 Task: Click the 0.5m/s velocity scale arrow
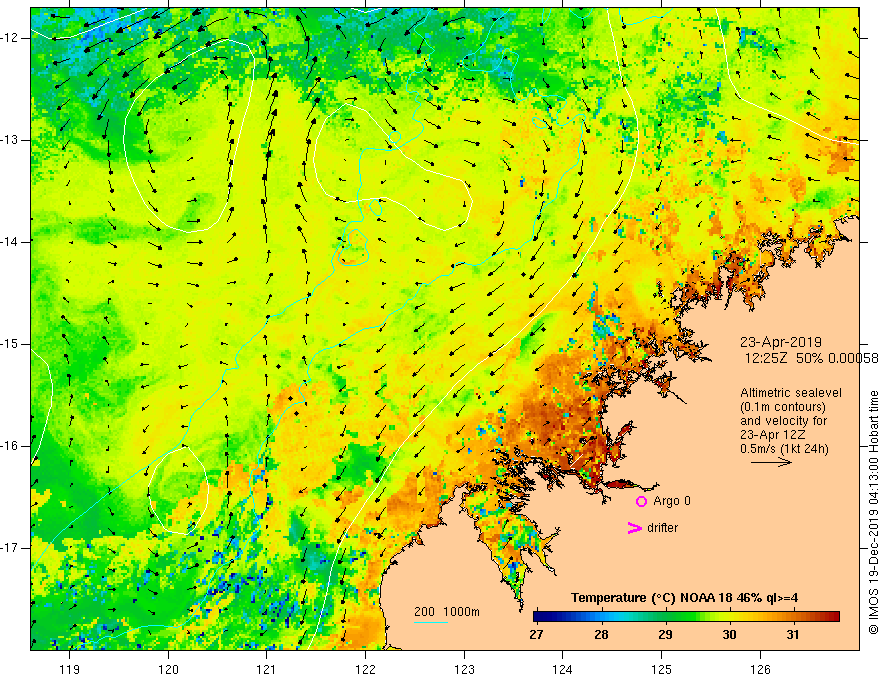[x=771, y=462]
